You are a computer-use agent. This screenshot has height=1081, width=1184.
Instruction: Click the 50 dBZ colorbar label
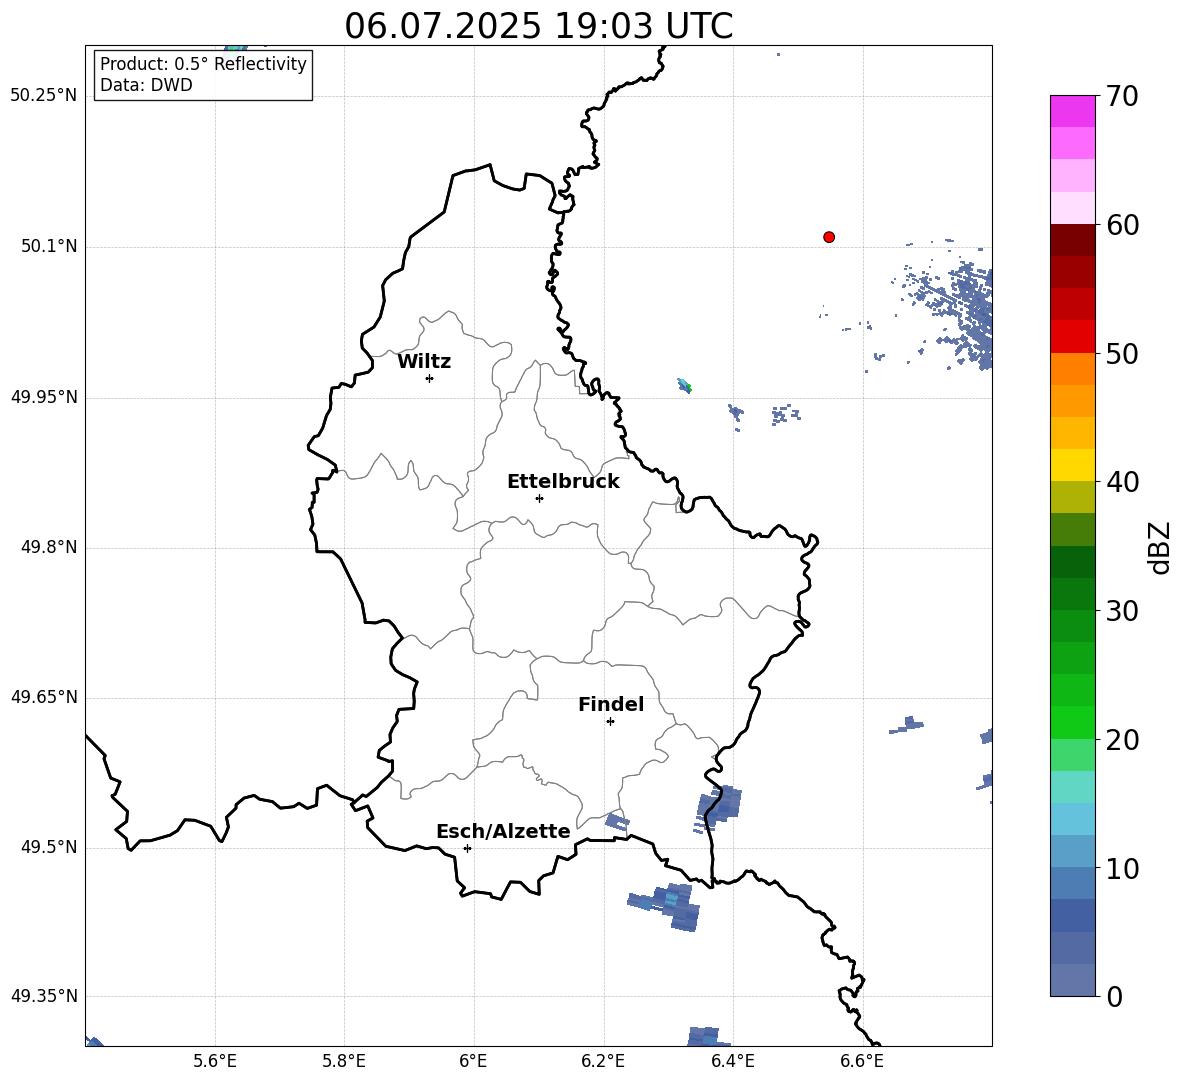pyautogui.click(x=1122, y=353)
